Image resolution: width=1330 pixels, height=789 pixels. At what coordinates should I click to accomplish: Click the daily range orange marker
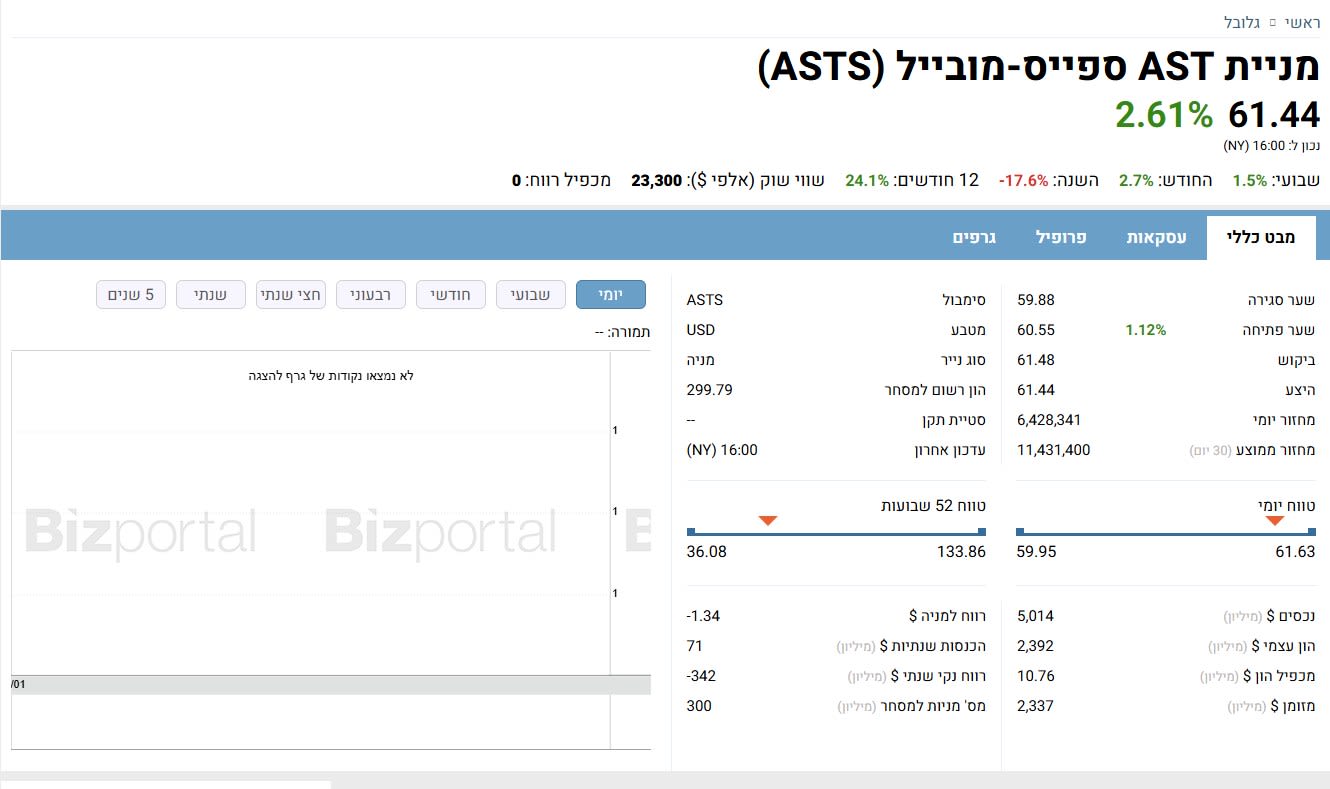pyautogui.click(x=1275, y=520)
